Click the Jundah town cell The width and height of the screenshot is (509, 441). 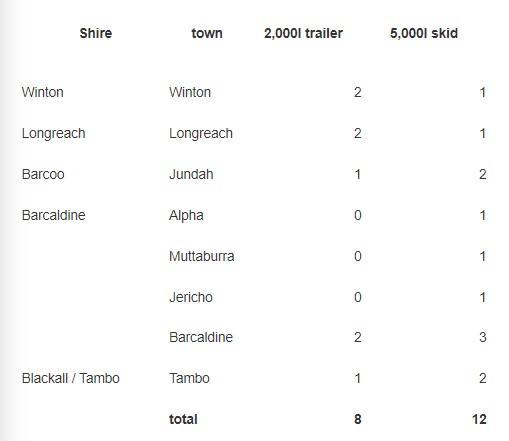pyautogui.click(x=191, y=174)
